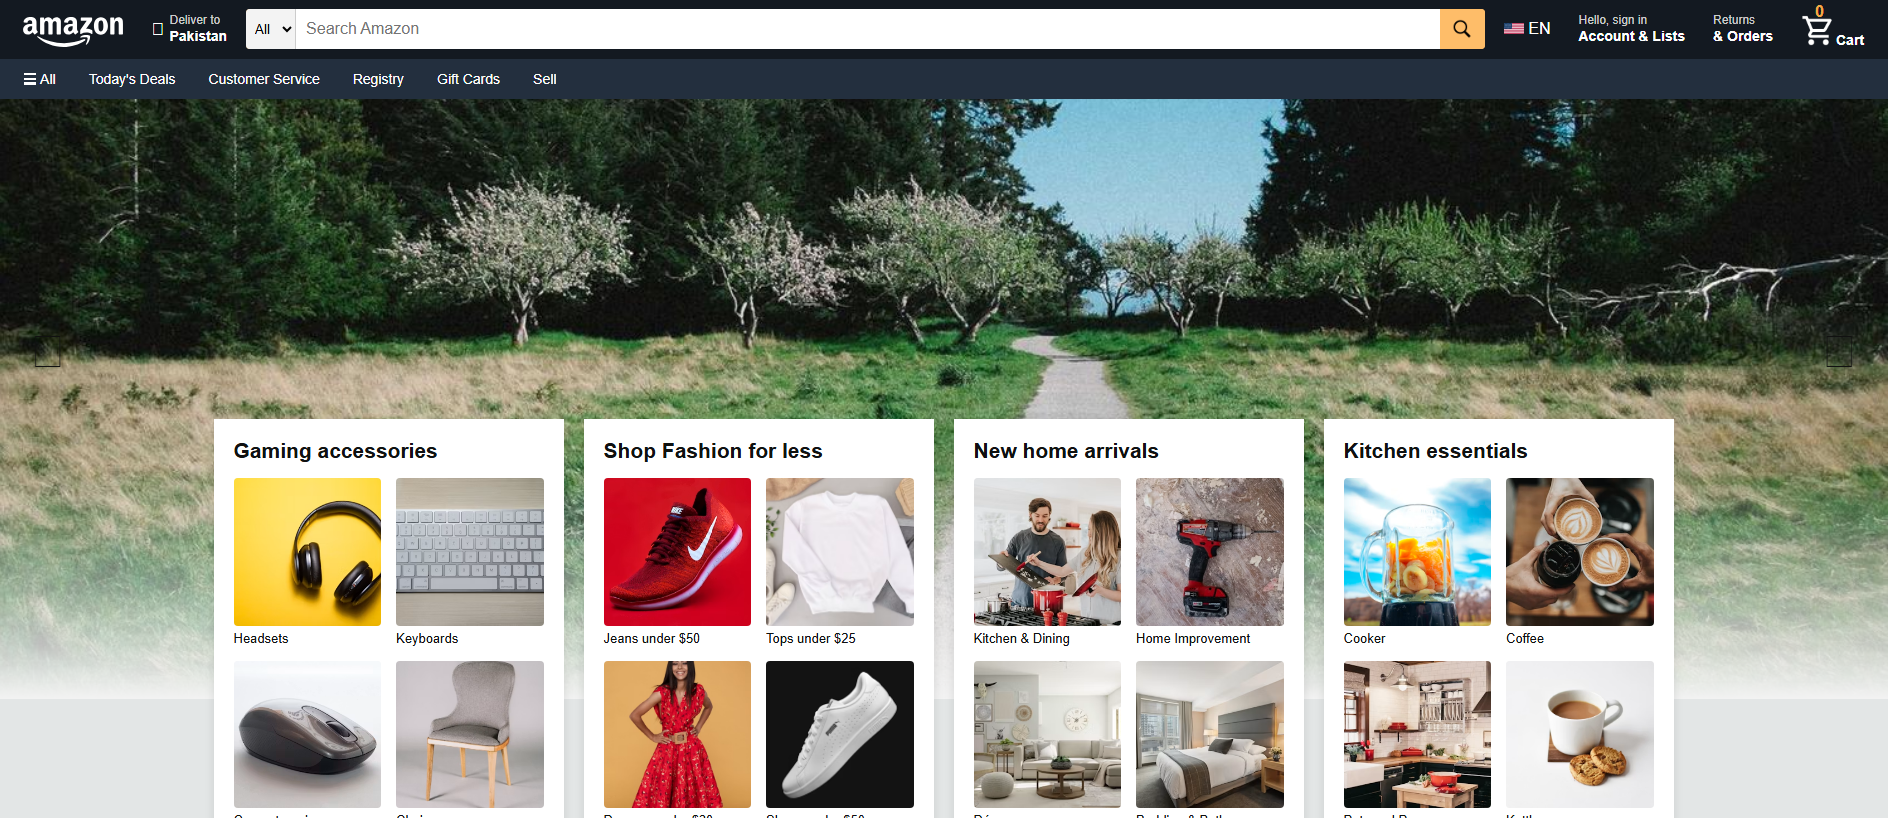Select the gray chair thumbnail
Screen dimensions: 1888x818
pos(470,734)
